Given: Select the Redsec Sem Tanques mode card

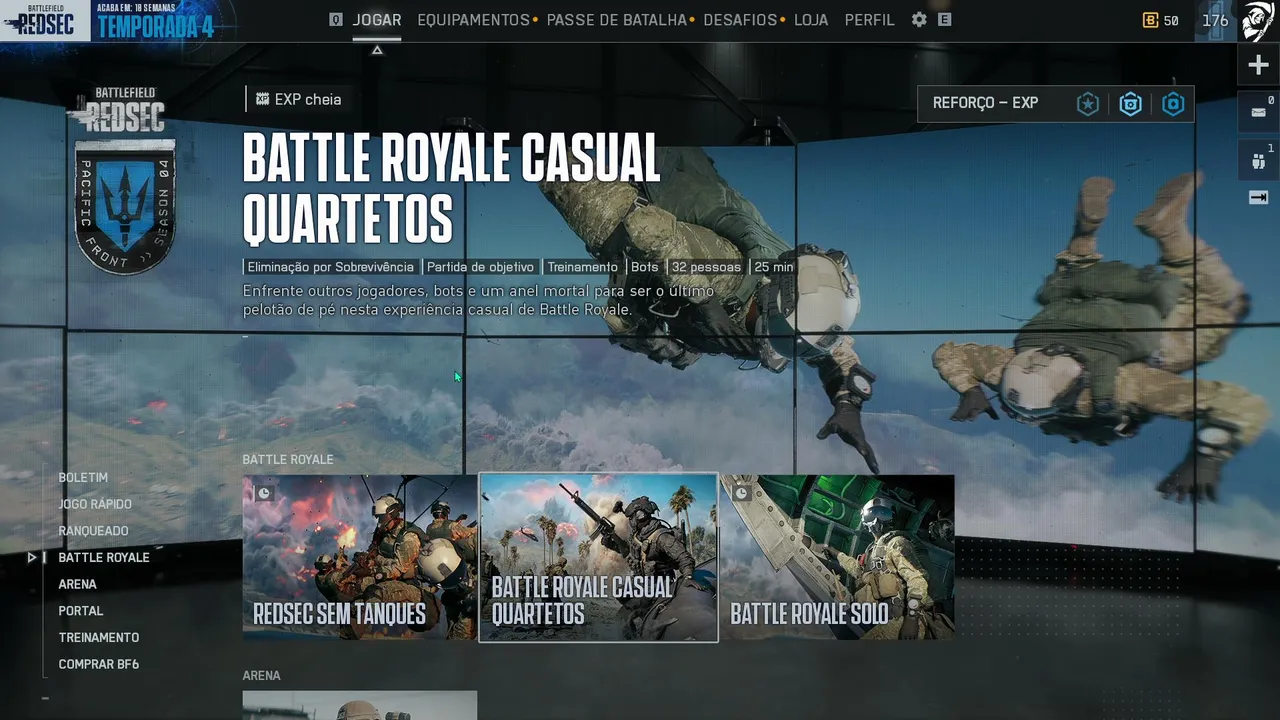Looking at the screenshot, I should (360, 557).
